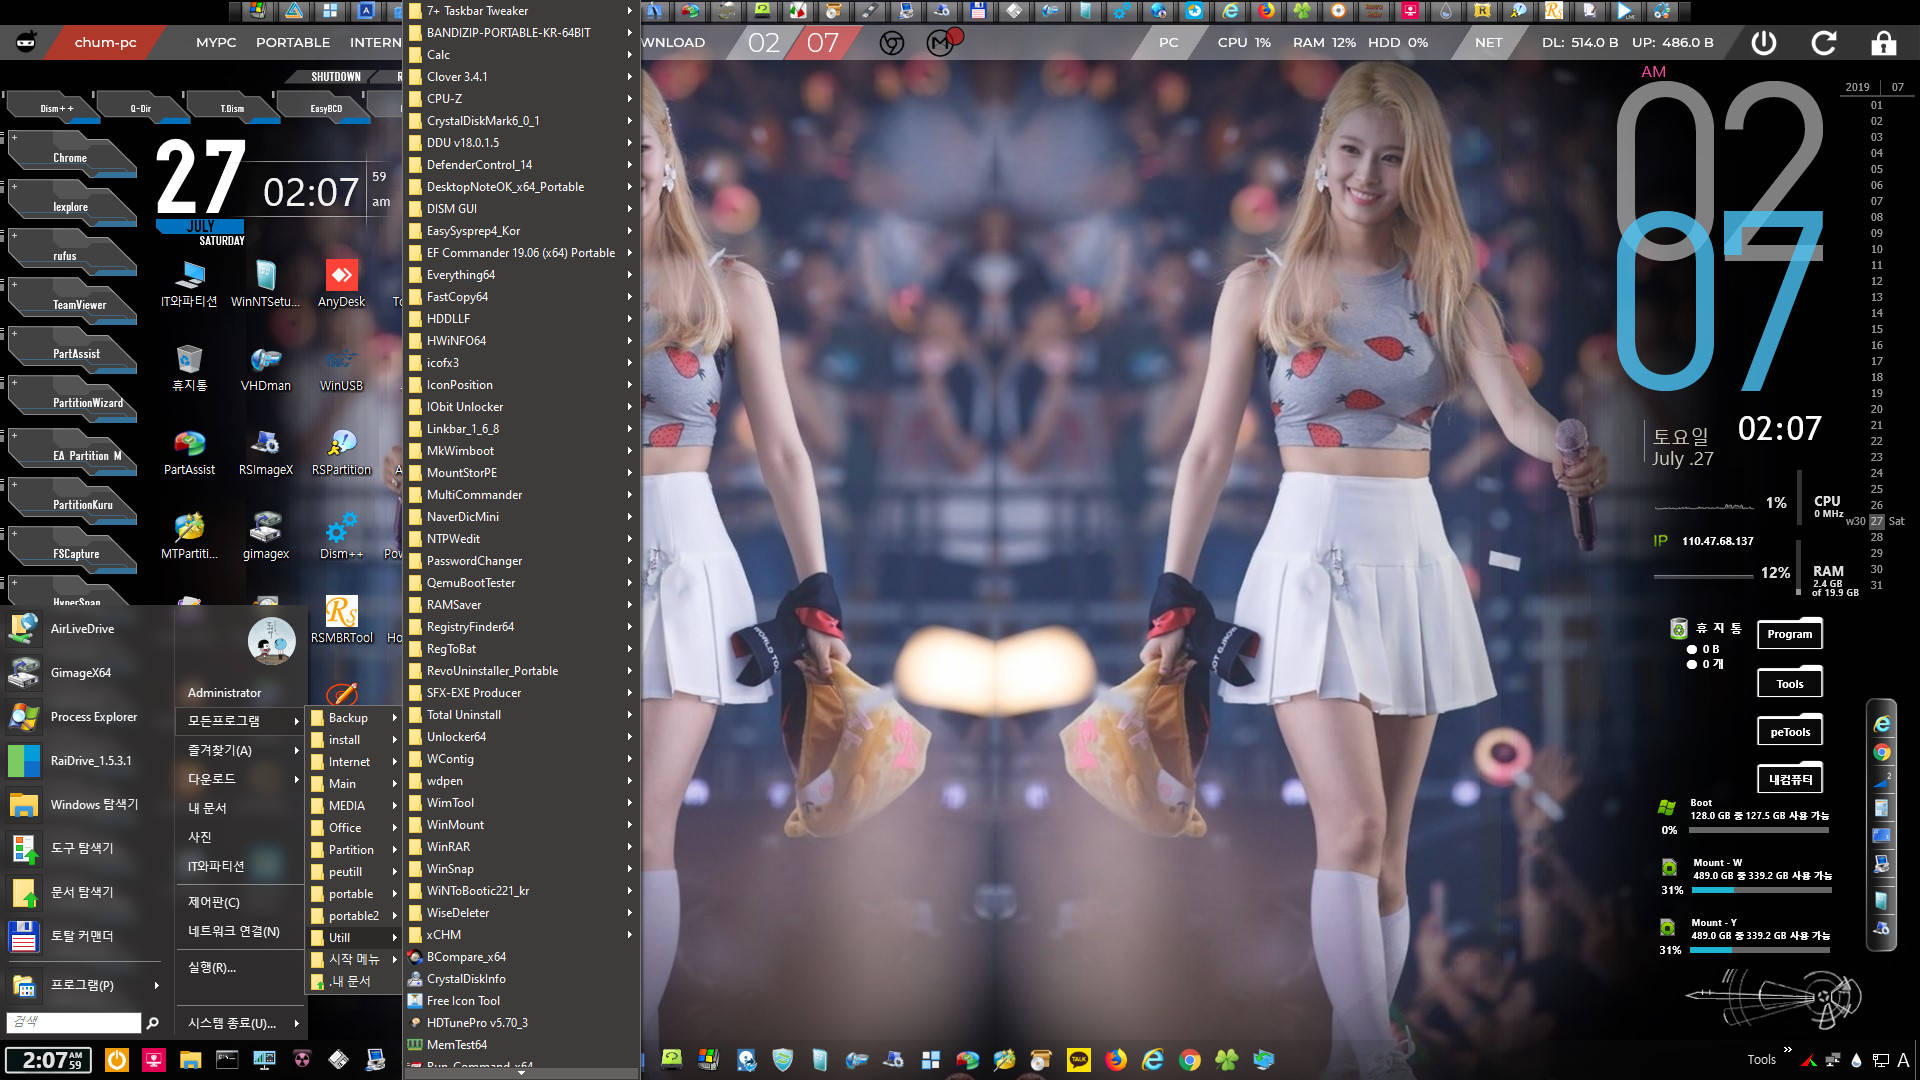The width and height of the screenshot is (1920, 1080).
Task: Click the Mount - W disk usage bar
Action: click(1762, 890)
